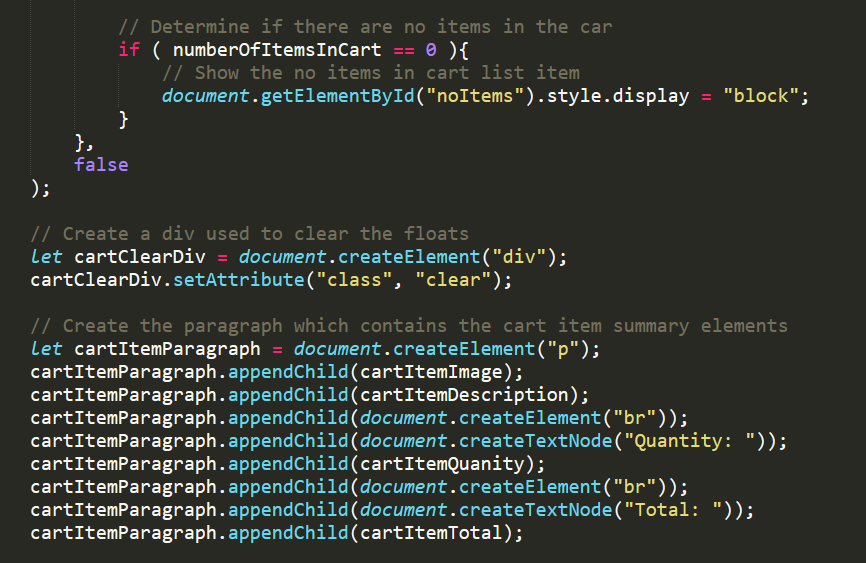The width and height of the screenshot is (866, 563).
Task: Click the string "class"
Action: pyautogui.click(x=354, y=280)
